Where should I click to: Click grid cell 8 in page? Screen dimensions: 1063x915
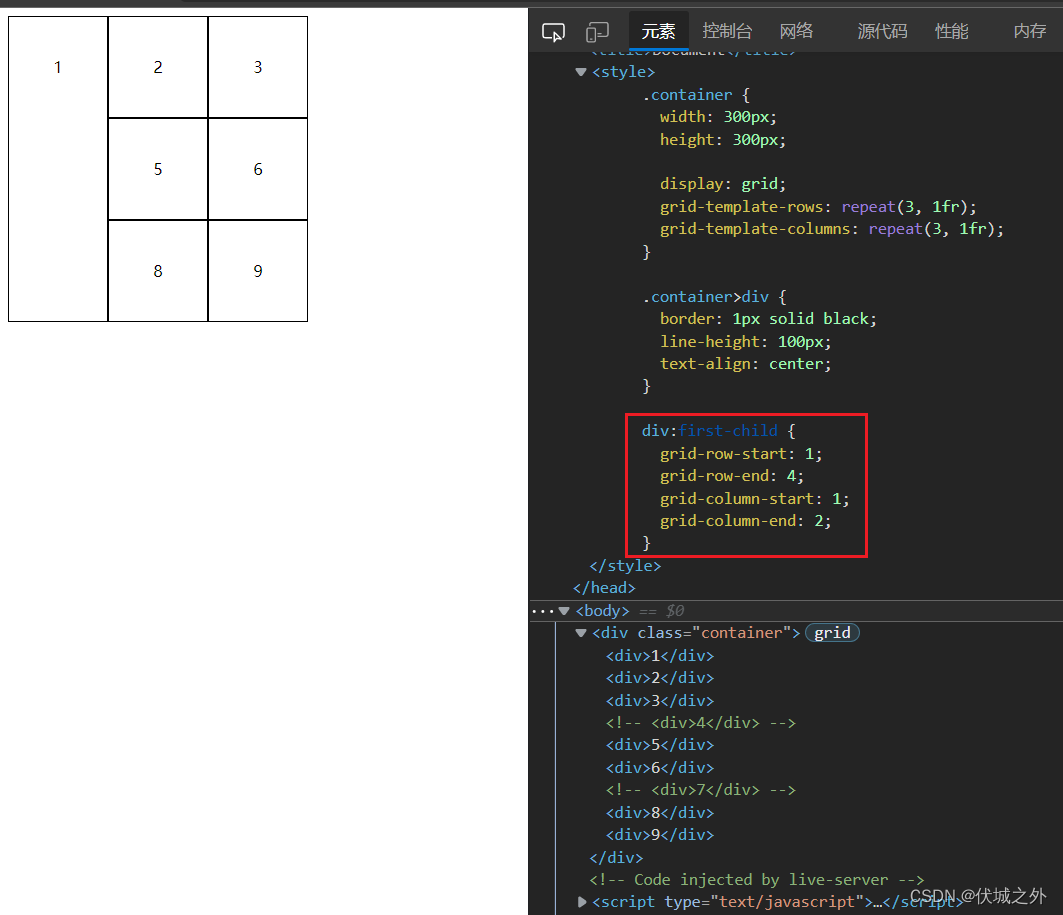pos(158,270)
